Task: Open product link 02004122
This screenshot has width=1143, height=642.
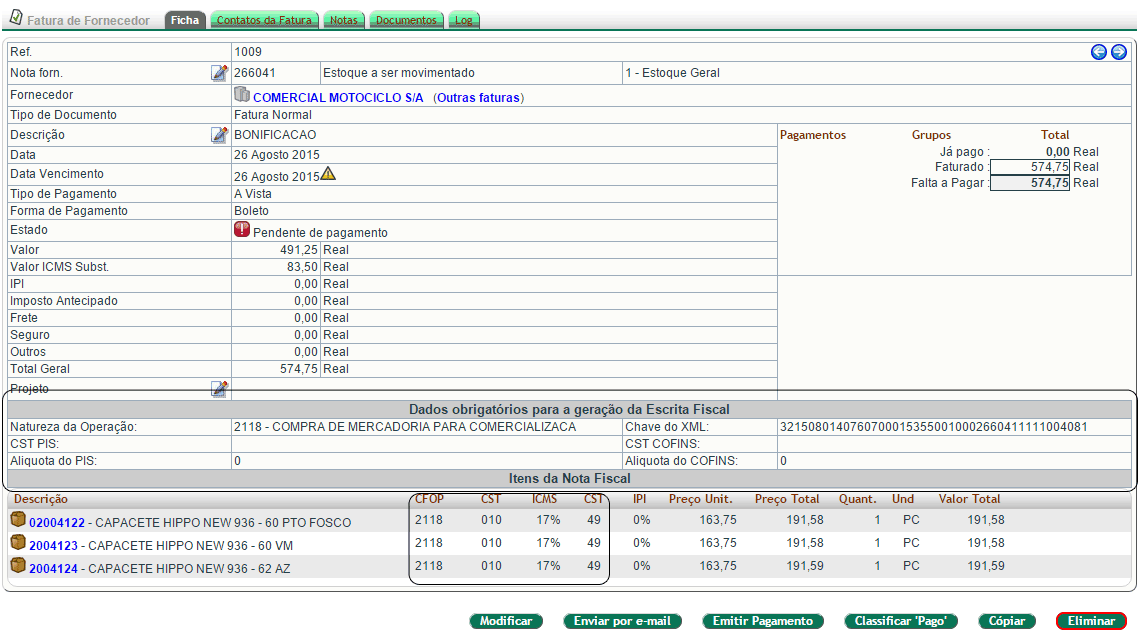Action: [x=57, y=522]
